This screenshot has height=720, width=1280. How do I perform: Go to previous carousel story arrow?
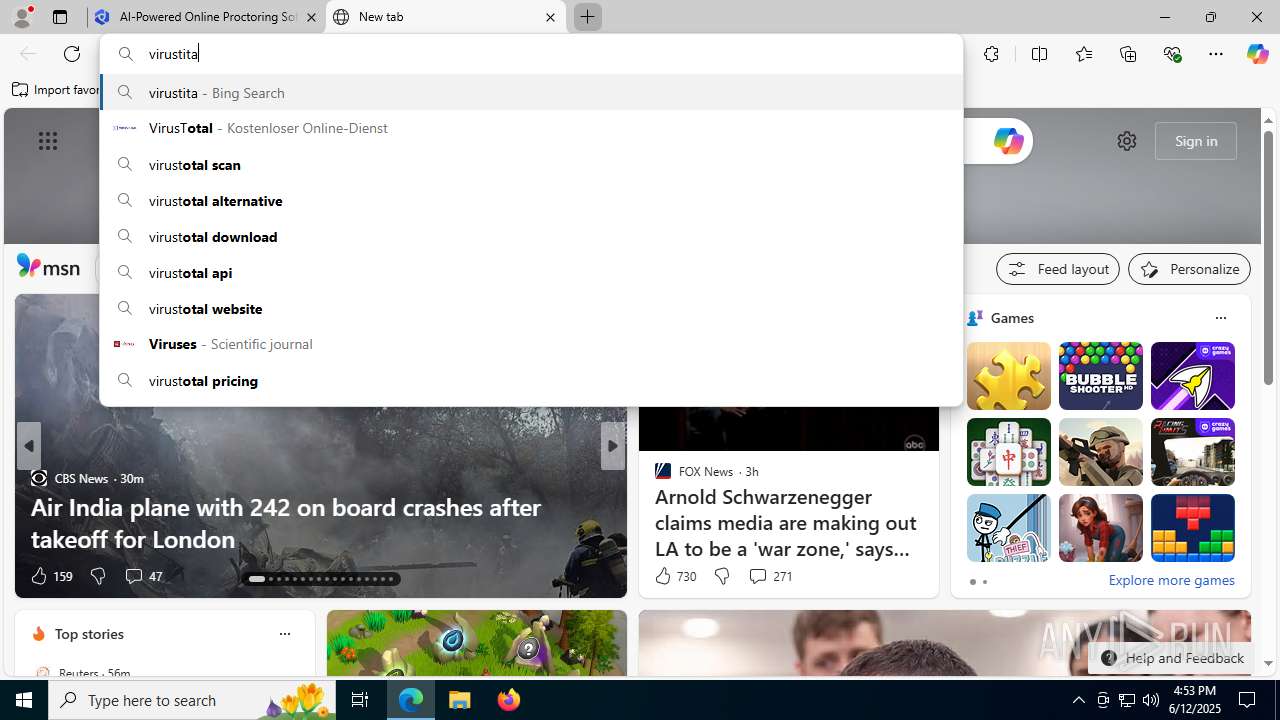click(x=28, y=446)
